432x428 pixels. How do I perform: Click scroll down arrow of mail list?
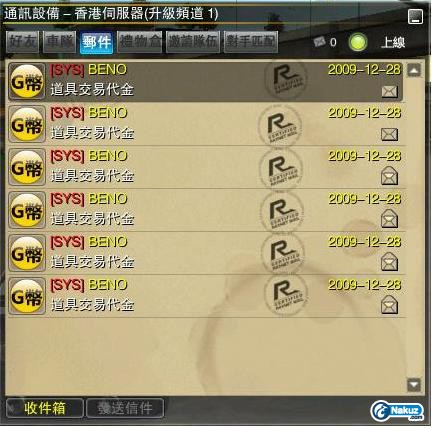pyautogui.click(x=414, y=385)
